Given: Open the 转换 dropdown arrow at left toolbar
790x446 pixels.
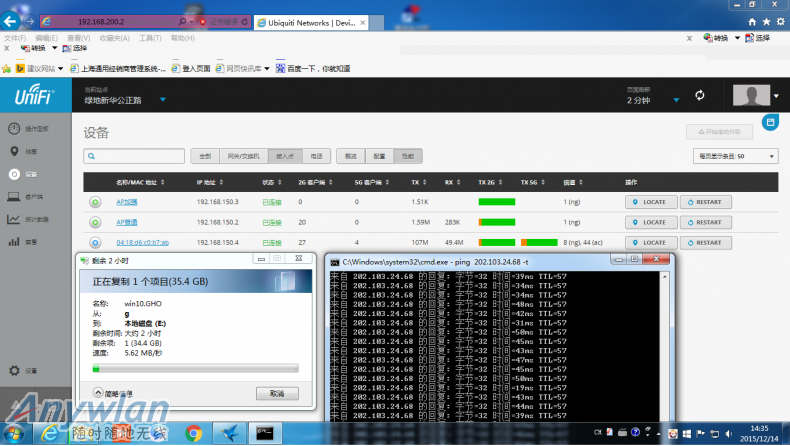Looking at the screenshot, I should [x=54, y=48].
